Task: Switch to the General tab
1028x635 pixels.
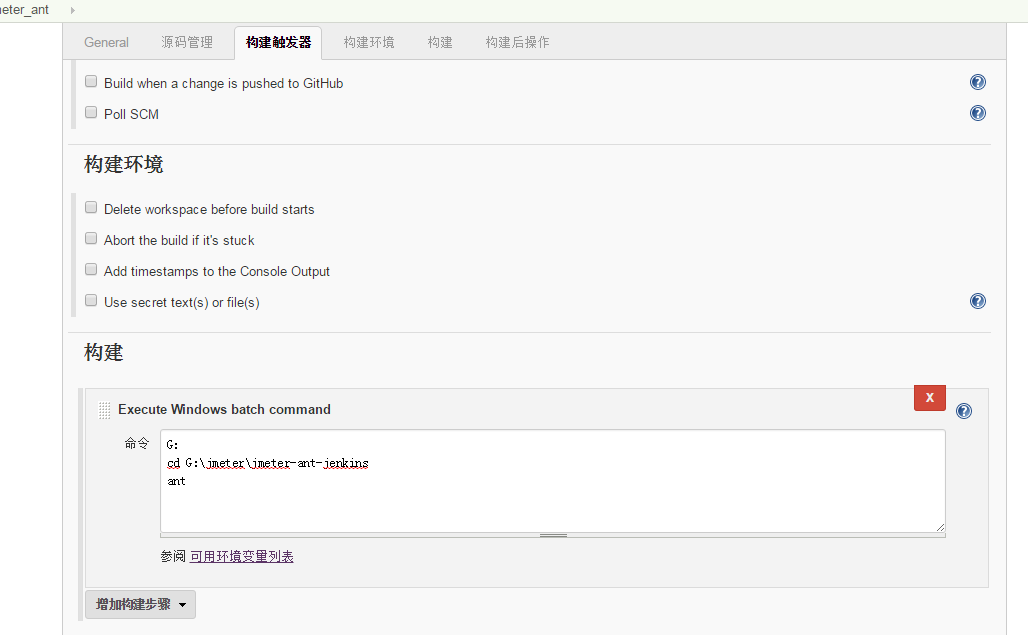Action: pyautogui.click(x=106, y=42)
